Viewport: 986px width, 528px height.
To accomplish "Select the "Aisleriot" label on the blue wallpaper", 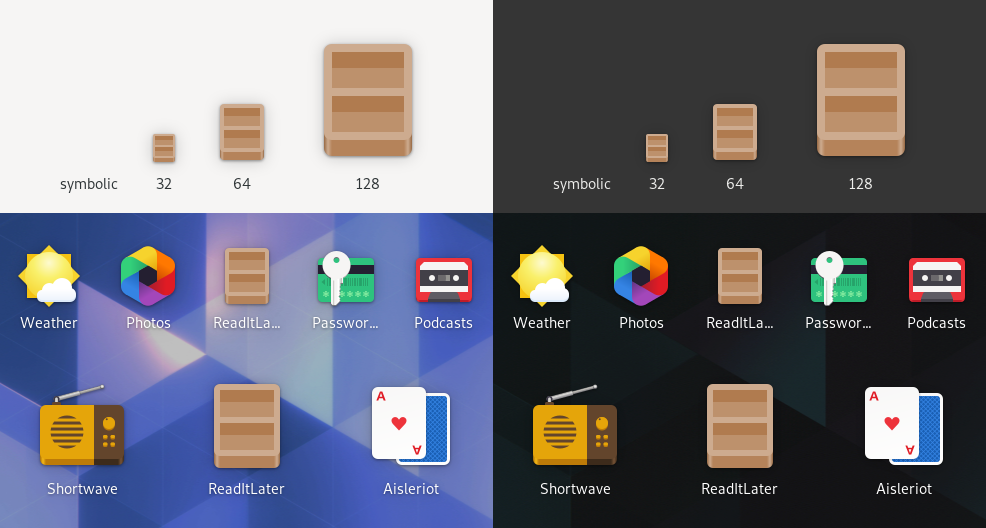I will click(x=411, y=489).
